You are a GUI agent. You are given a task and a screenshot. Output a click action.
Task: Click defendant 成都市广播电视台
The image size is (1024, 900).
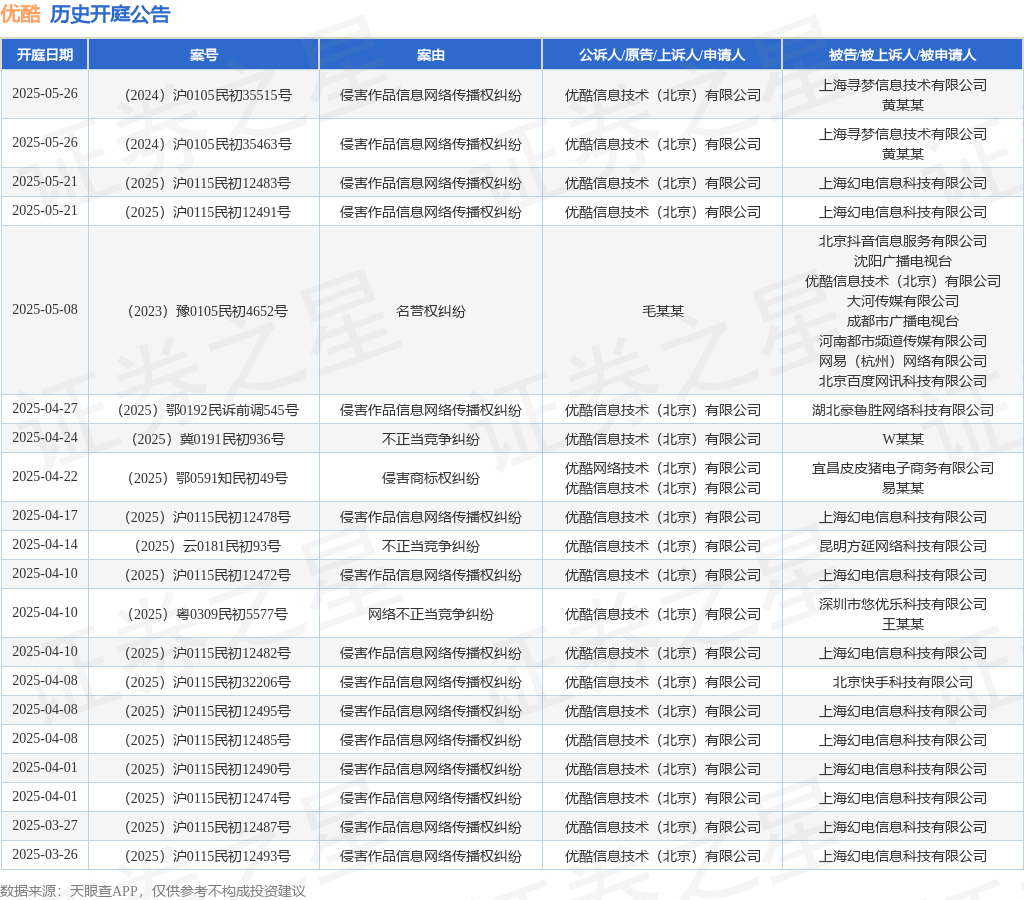903,321
